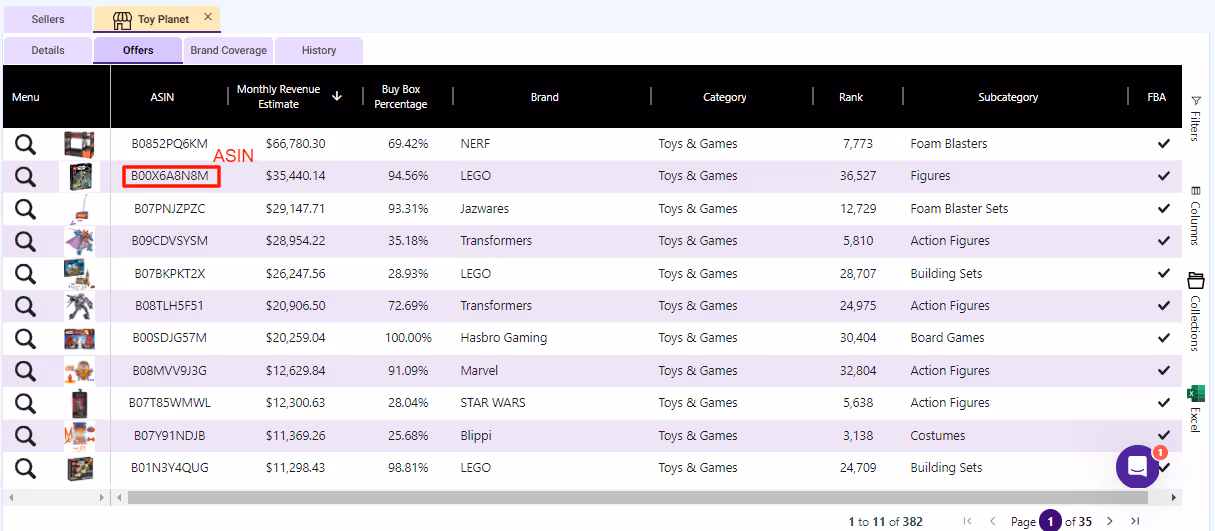Open the chat support bubble
Image resolution: width=1215 pixels, height=531 pixels.
(1137, 466)
